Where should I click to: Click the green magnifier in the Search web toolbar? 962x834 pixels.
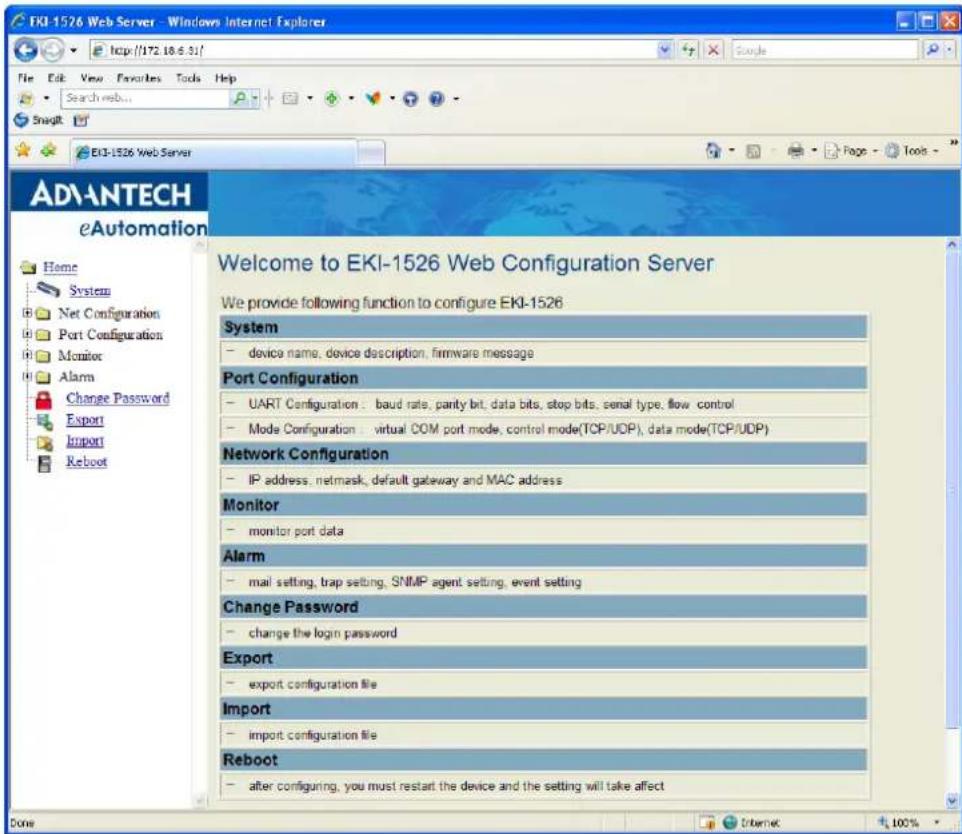pyautogui.click(x=240, y=98)
